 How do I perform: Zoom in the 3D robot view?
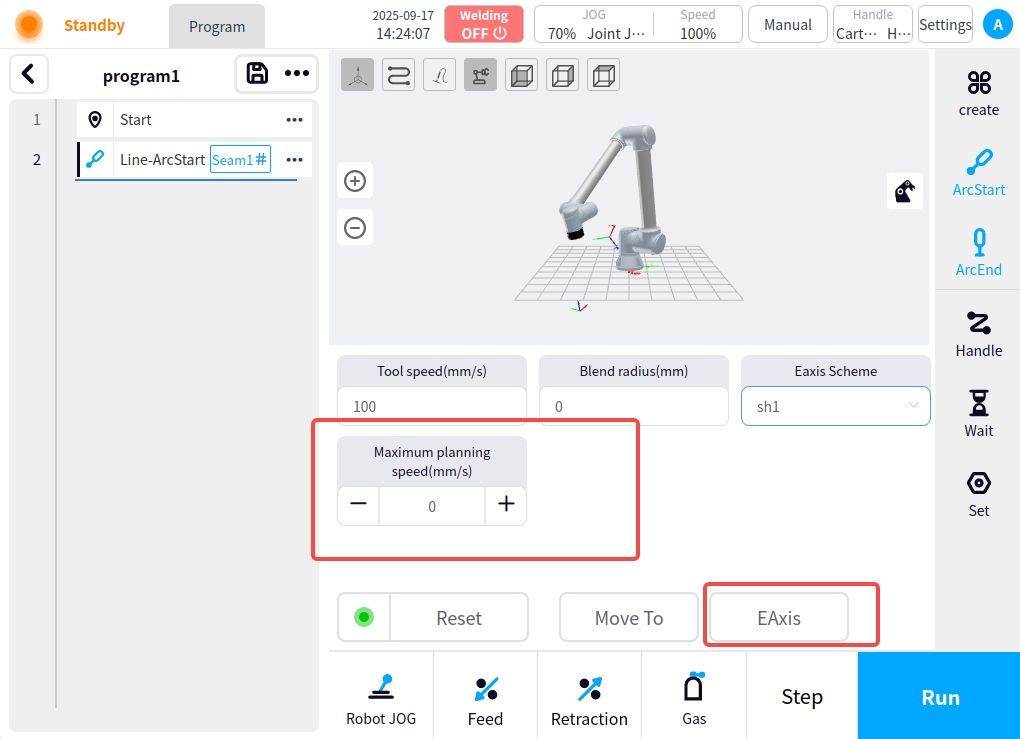[x=355, y=181]
